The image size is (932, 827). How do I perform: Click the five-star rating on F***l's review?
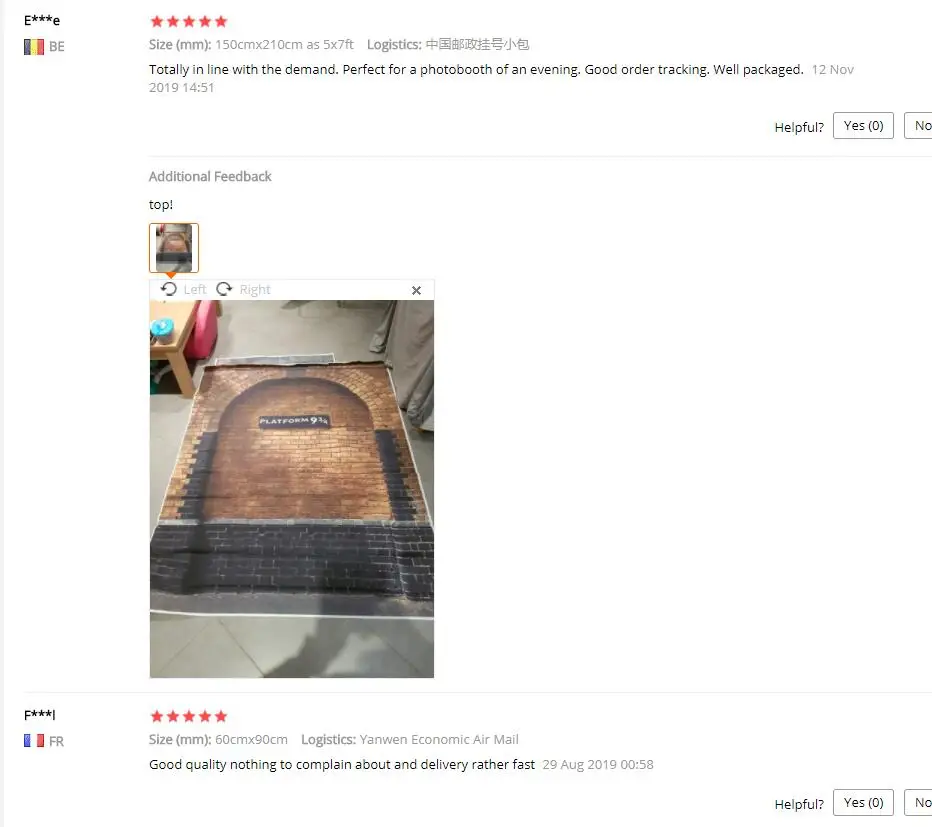click(189, 716)
